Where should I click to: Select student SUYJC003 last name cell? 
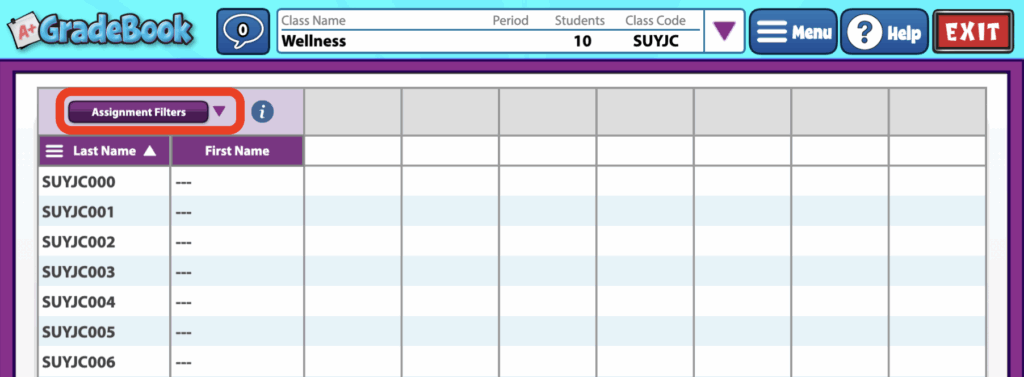point(104,272)
